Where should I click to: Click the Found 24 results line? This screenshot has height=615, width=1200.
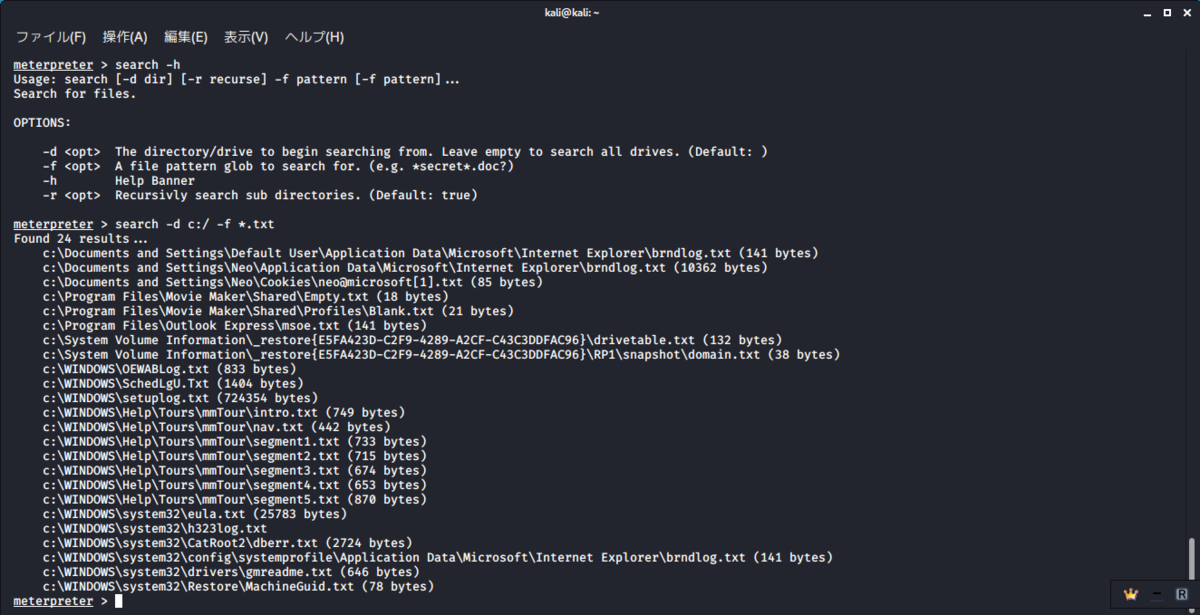tap(81, 239)
